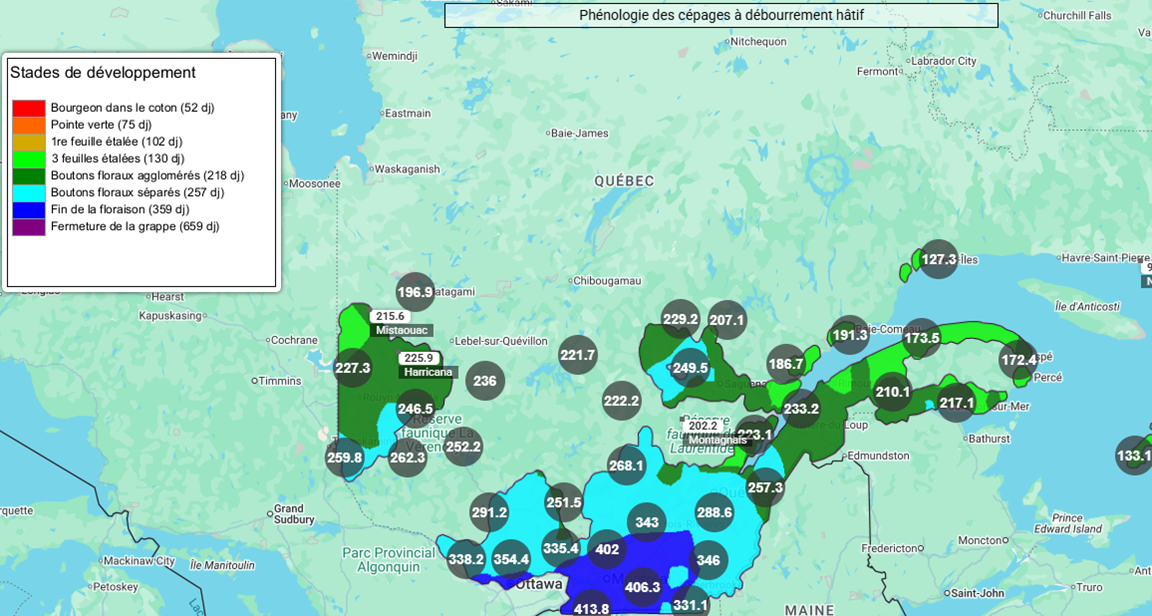The height and width of the screenshot is (616, 1152).
Task: Open the Montagnais 202.2 station label
Action: point(717,432)
